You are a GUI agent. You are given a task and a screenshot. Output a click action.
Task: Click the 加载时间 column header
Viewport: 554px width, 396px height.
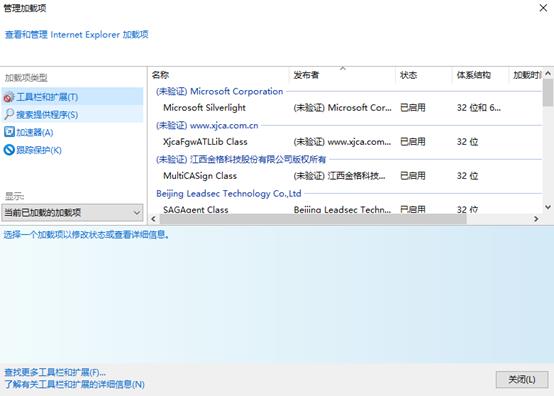pyautogui.click(x=526, y=75)
